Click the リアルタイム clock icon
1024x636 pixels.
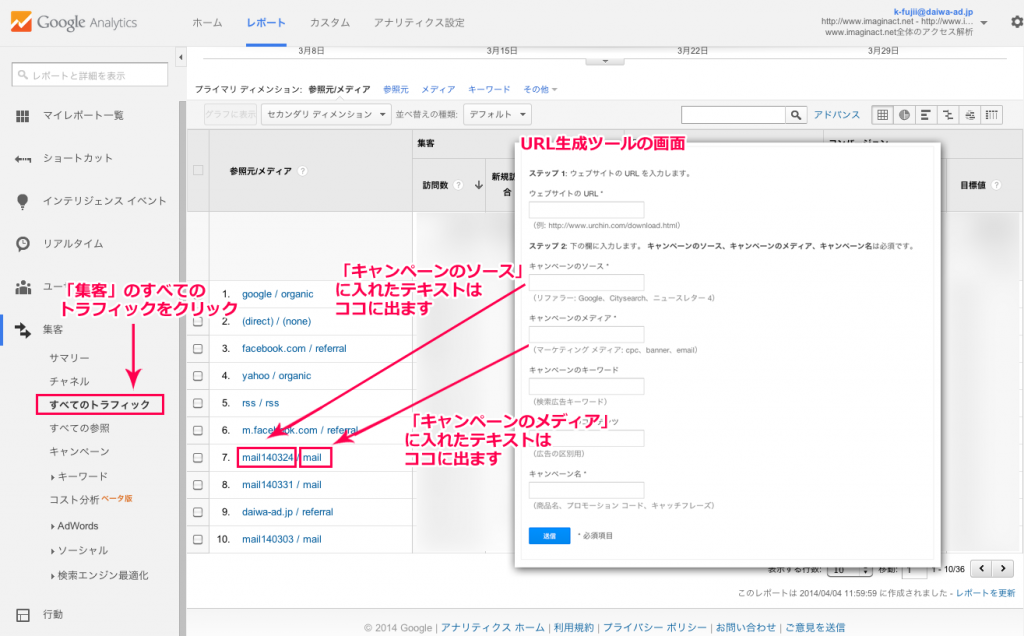tap(23, 244)
